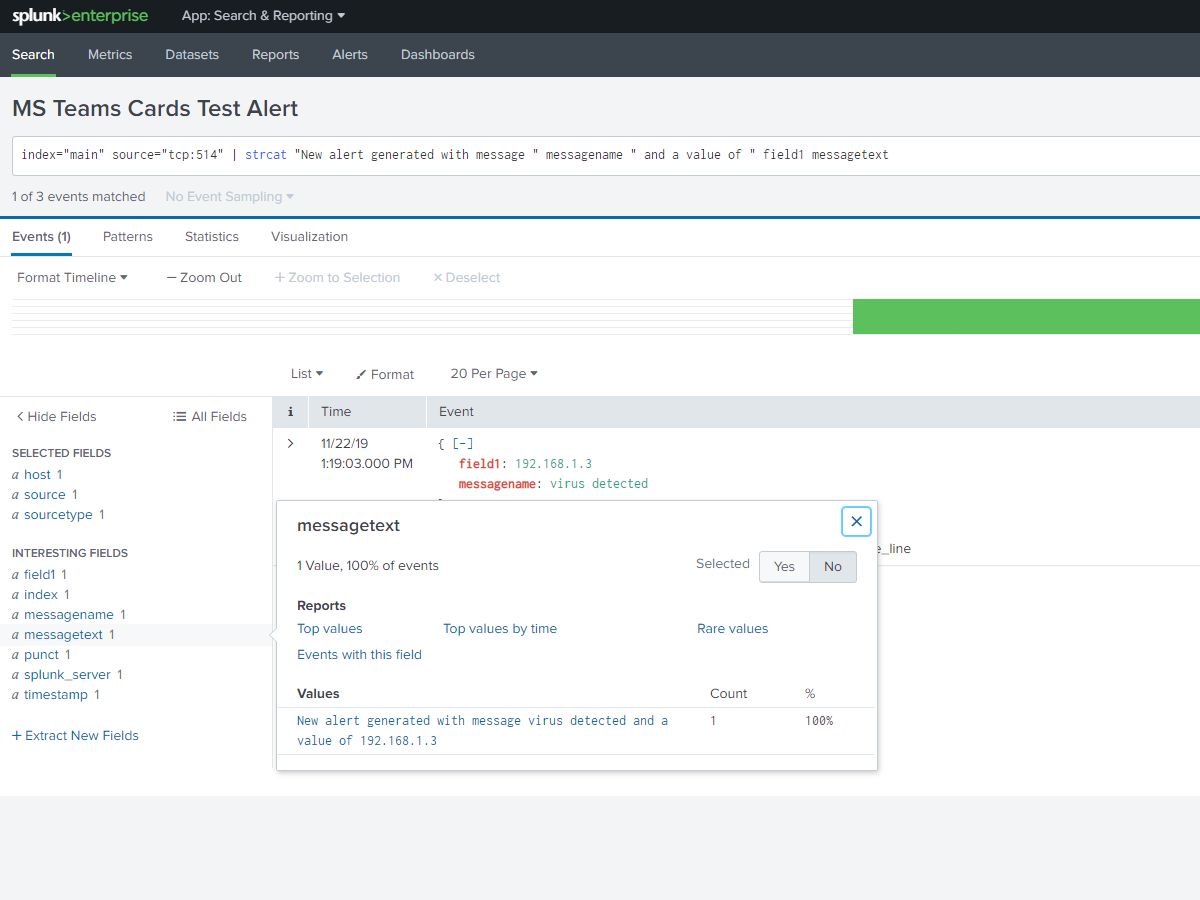Open the punct interesting field
Image resolution: width=1200 pixels, height=900 pixels.
click(42, 655)
